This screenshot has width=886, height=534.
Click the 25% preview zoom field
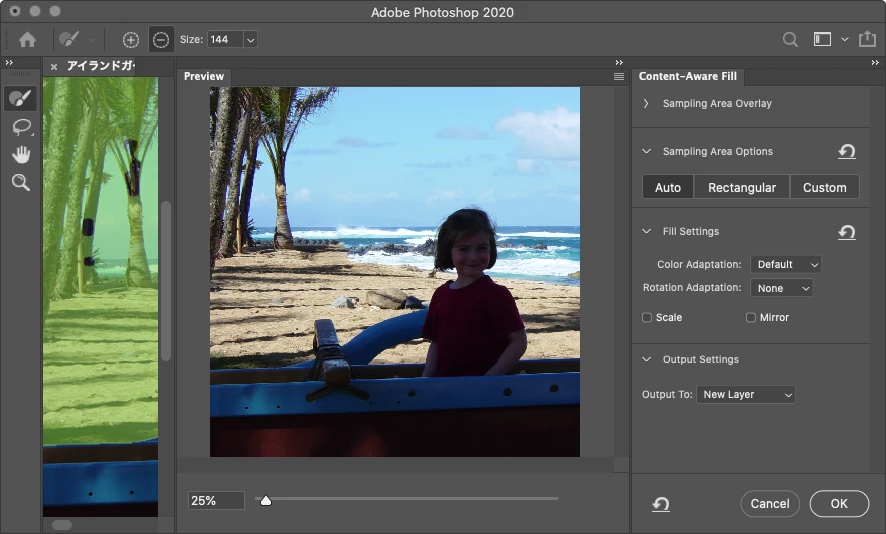tap(216, 501)
